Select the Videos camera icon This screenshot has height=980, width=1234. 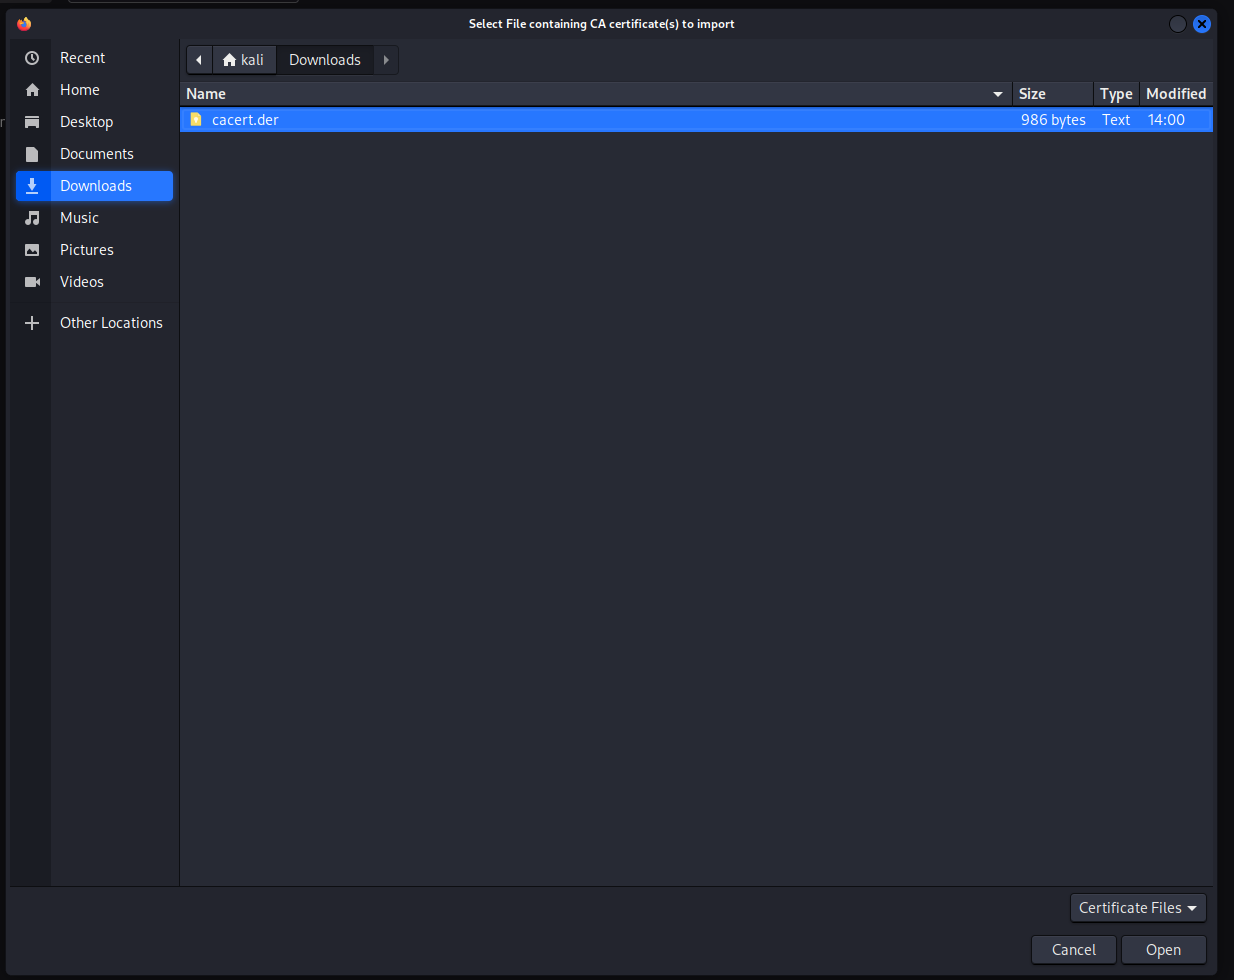pos(32,282)
